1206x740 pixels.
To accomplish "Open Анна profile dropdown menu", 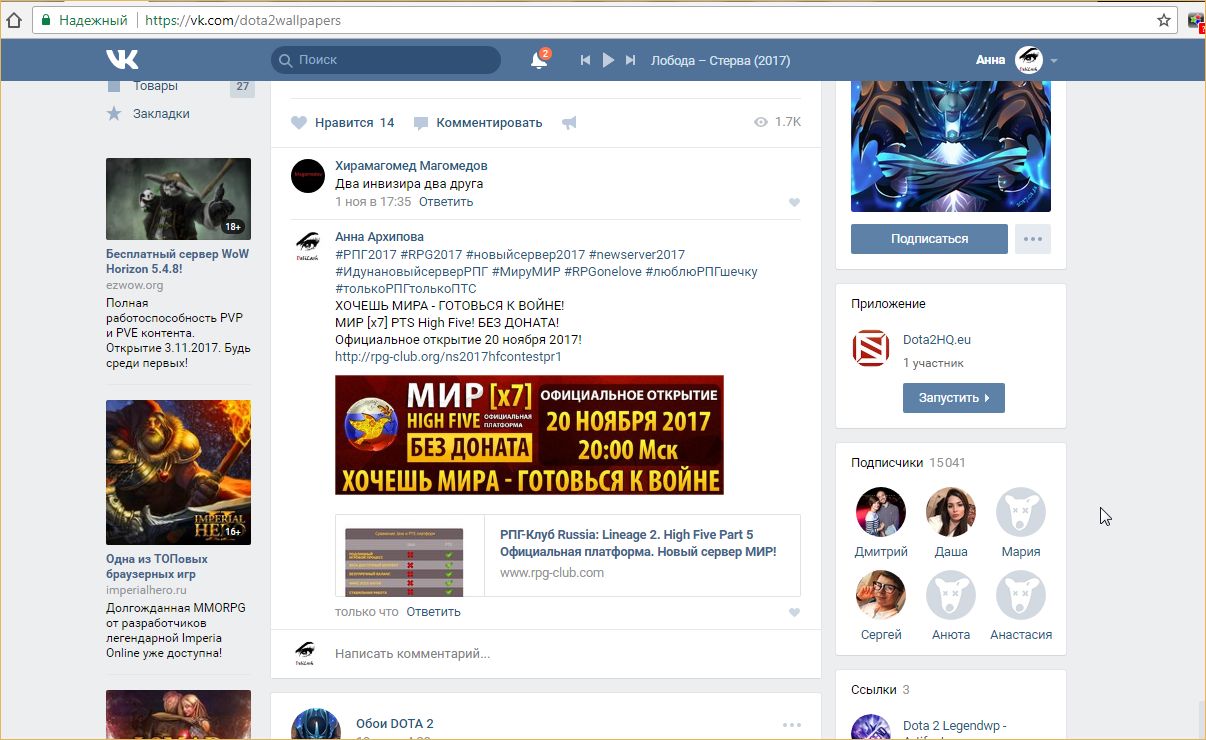I will click(1053, 61).
